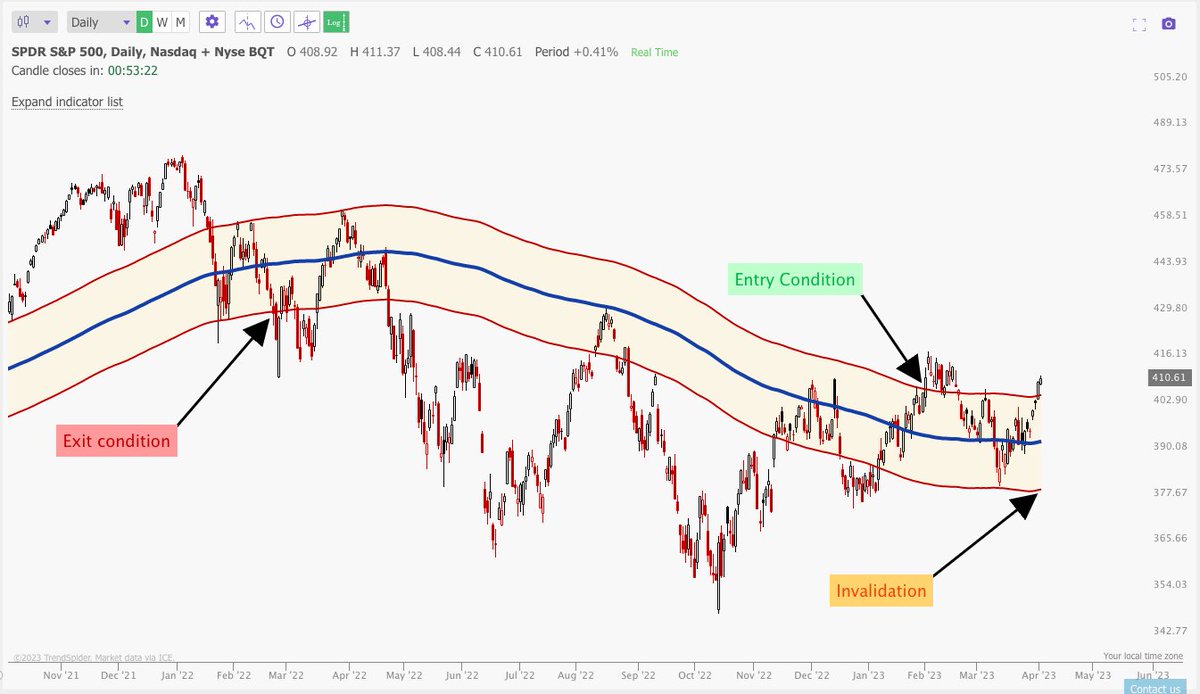Click the crosshair trendline tool icon

[306, 21]
